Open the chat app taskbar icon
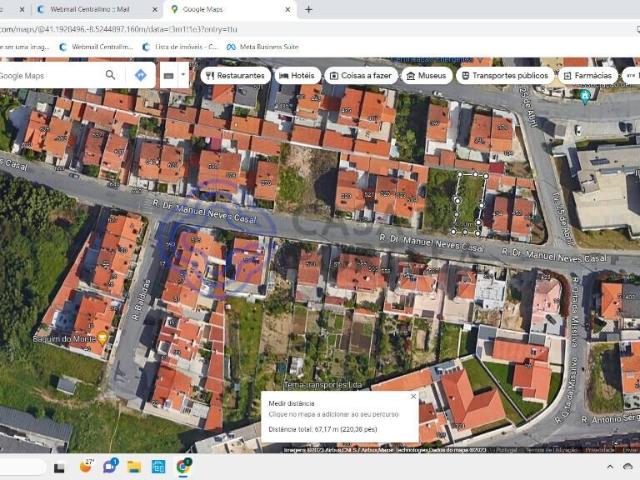Screen dimensions: 640x480 [110, 466]
